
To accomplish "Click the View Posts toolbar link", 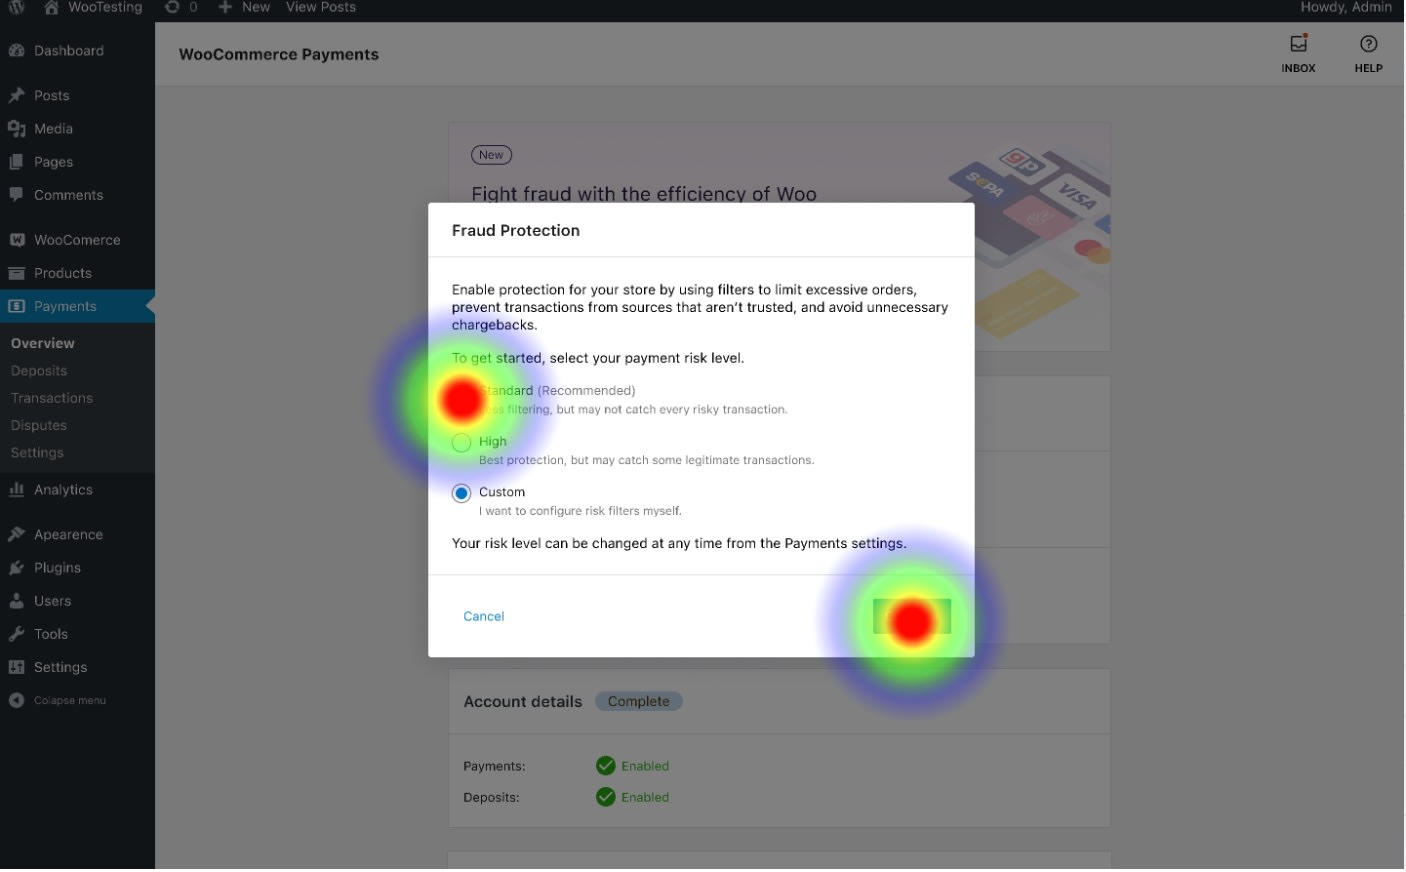I will click(x=321, y=7).
